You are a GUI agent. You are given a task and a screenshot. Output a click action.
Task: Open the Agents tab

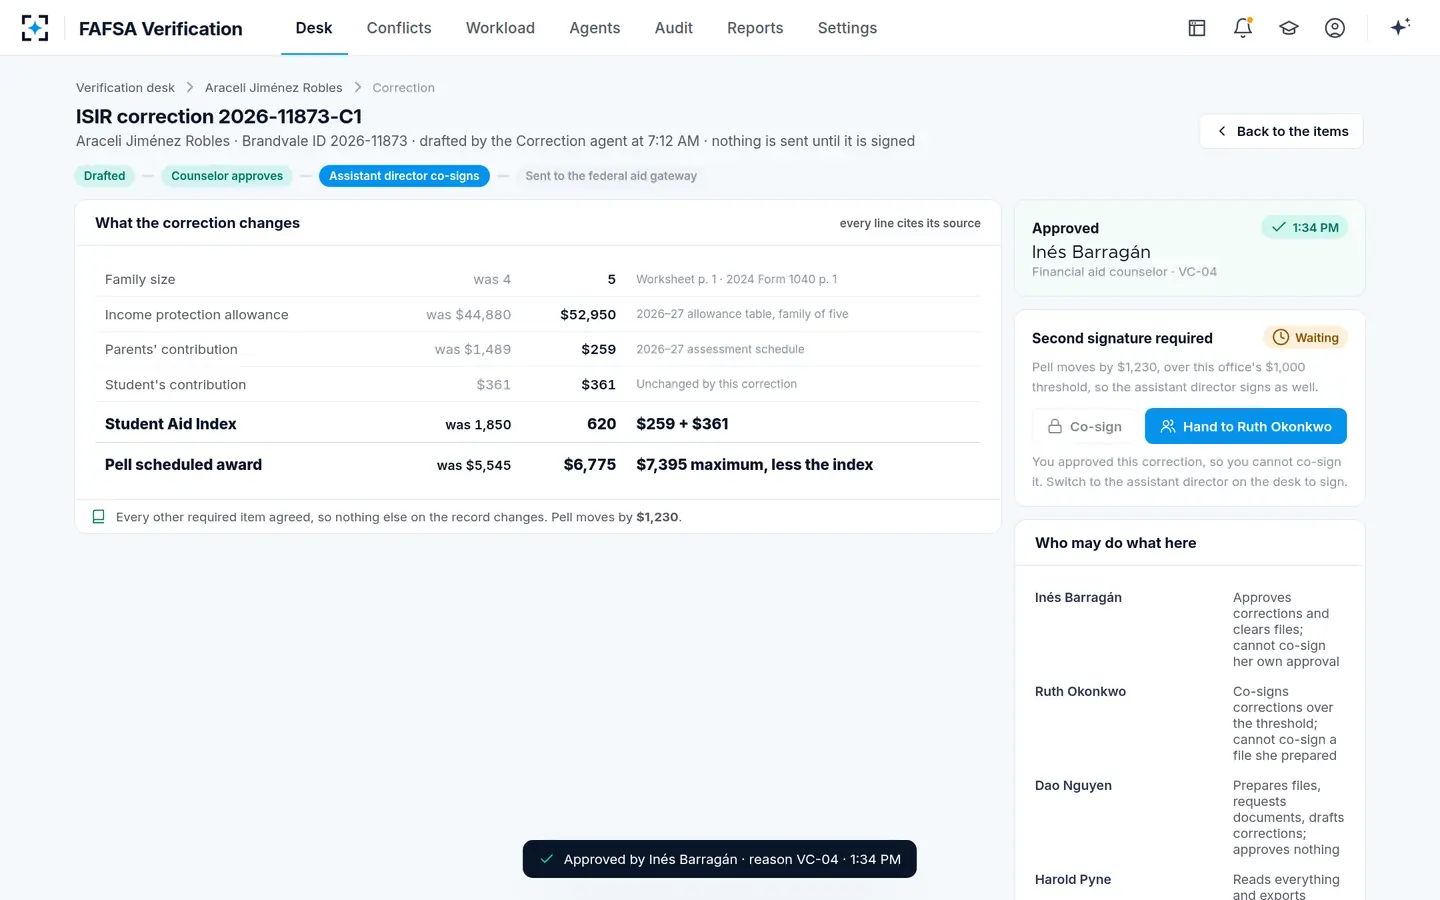595,28
